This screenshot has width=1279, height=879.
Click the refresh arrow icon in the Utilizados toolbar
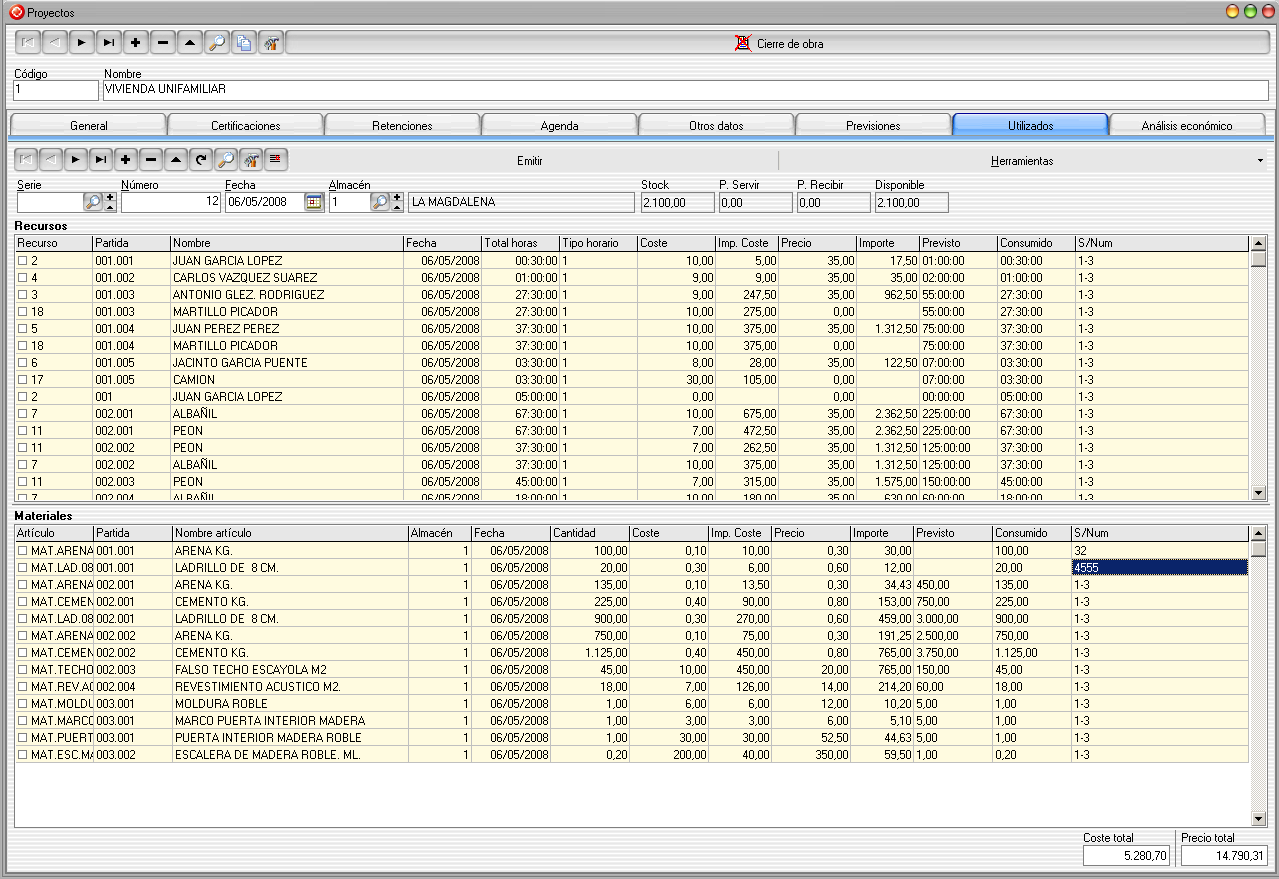click(202, 160)
